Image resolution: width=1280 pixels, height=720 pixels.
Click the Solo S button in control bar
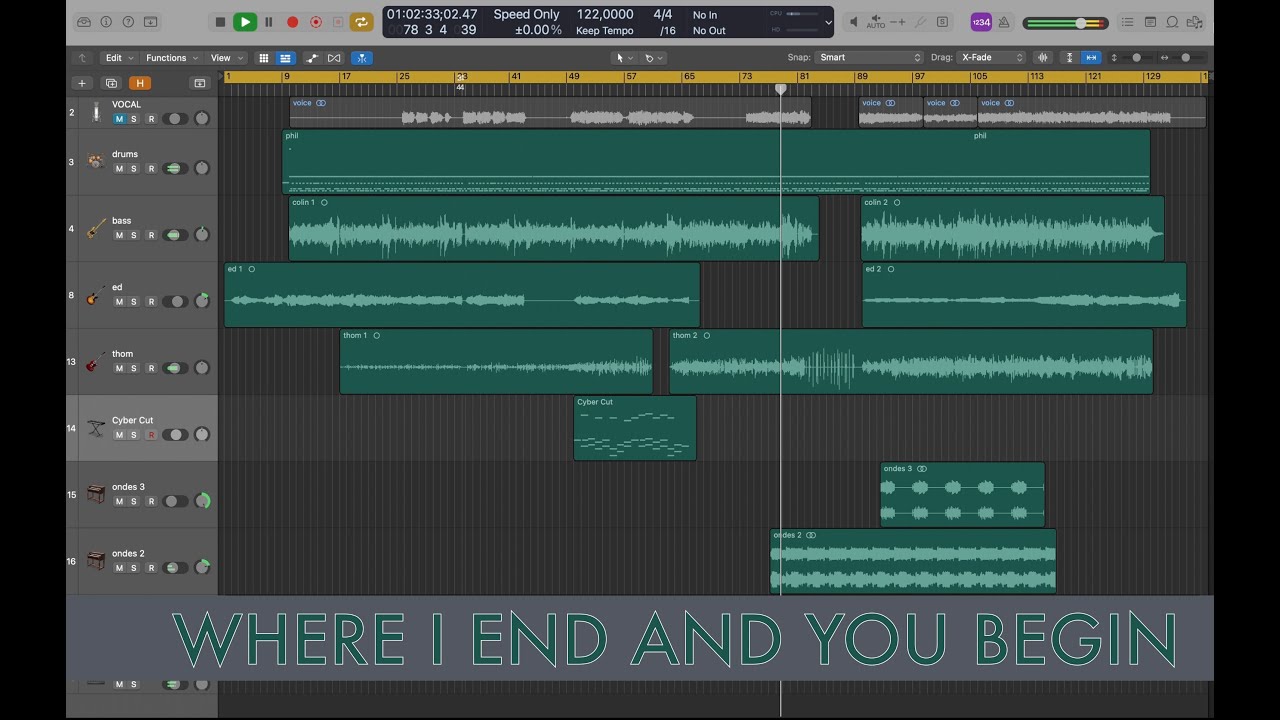(x=942, y=22)
